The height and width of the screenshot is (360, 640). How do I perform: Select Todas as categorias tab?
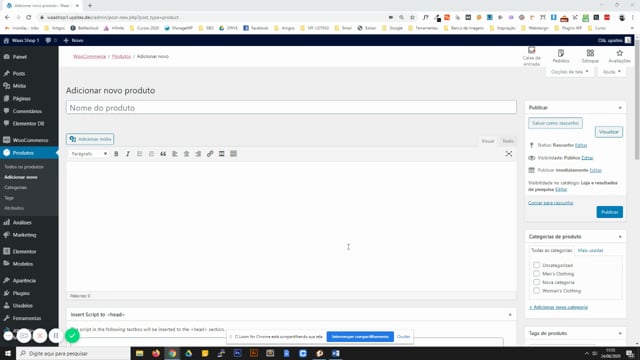point(551,250)
